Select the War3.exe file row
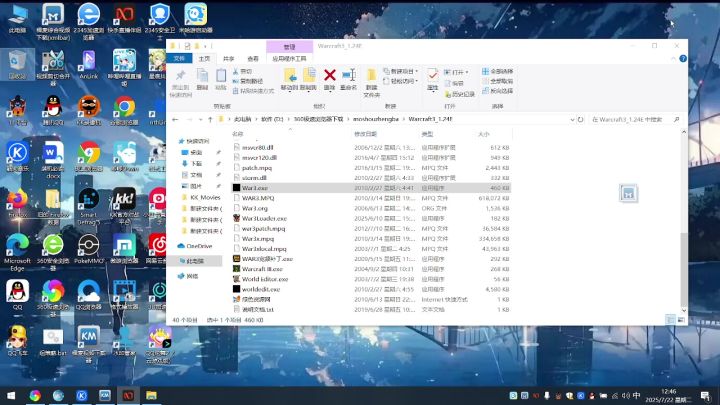 click(x=371, y=188)
